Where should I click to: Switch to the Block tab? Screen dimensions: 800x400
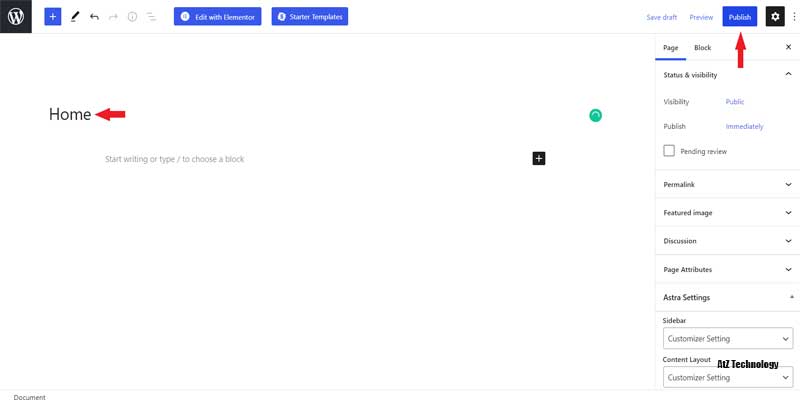click(x=703, y=47)
